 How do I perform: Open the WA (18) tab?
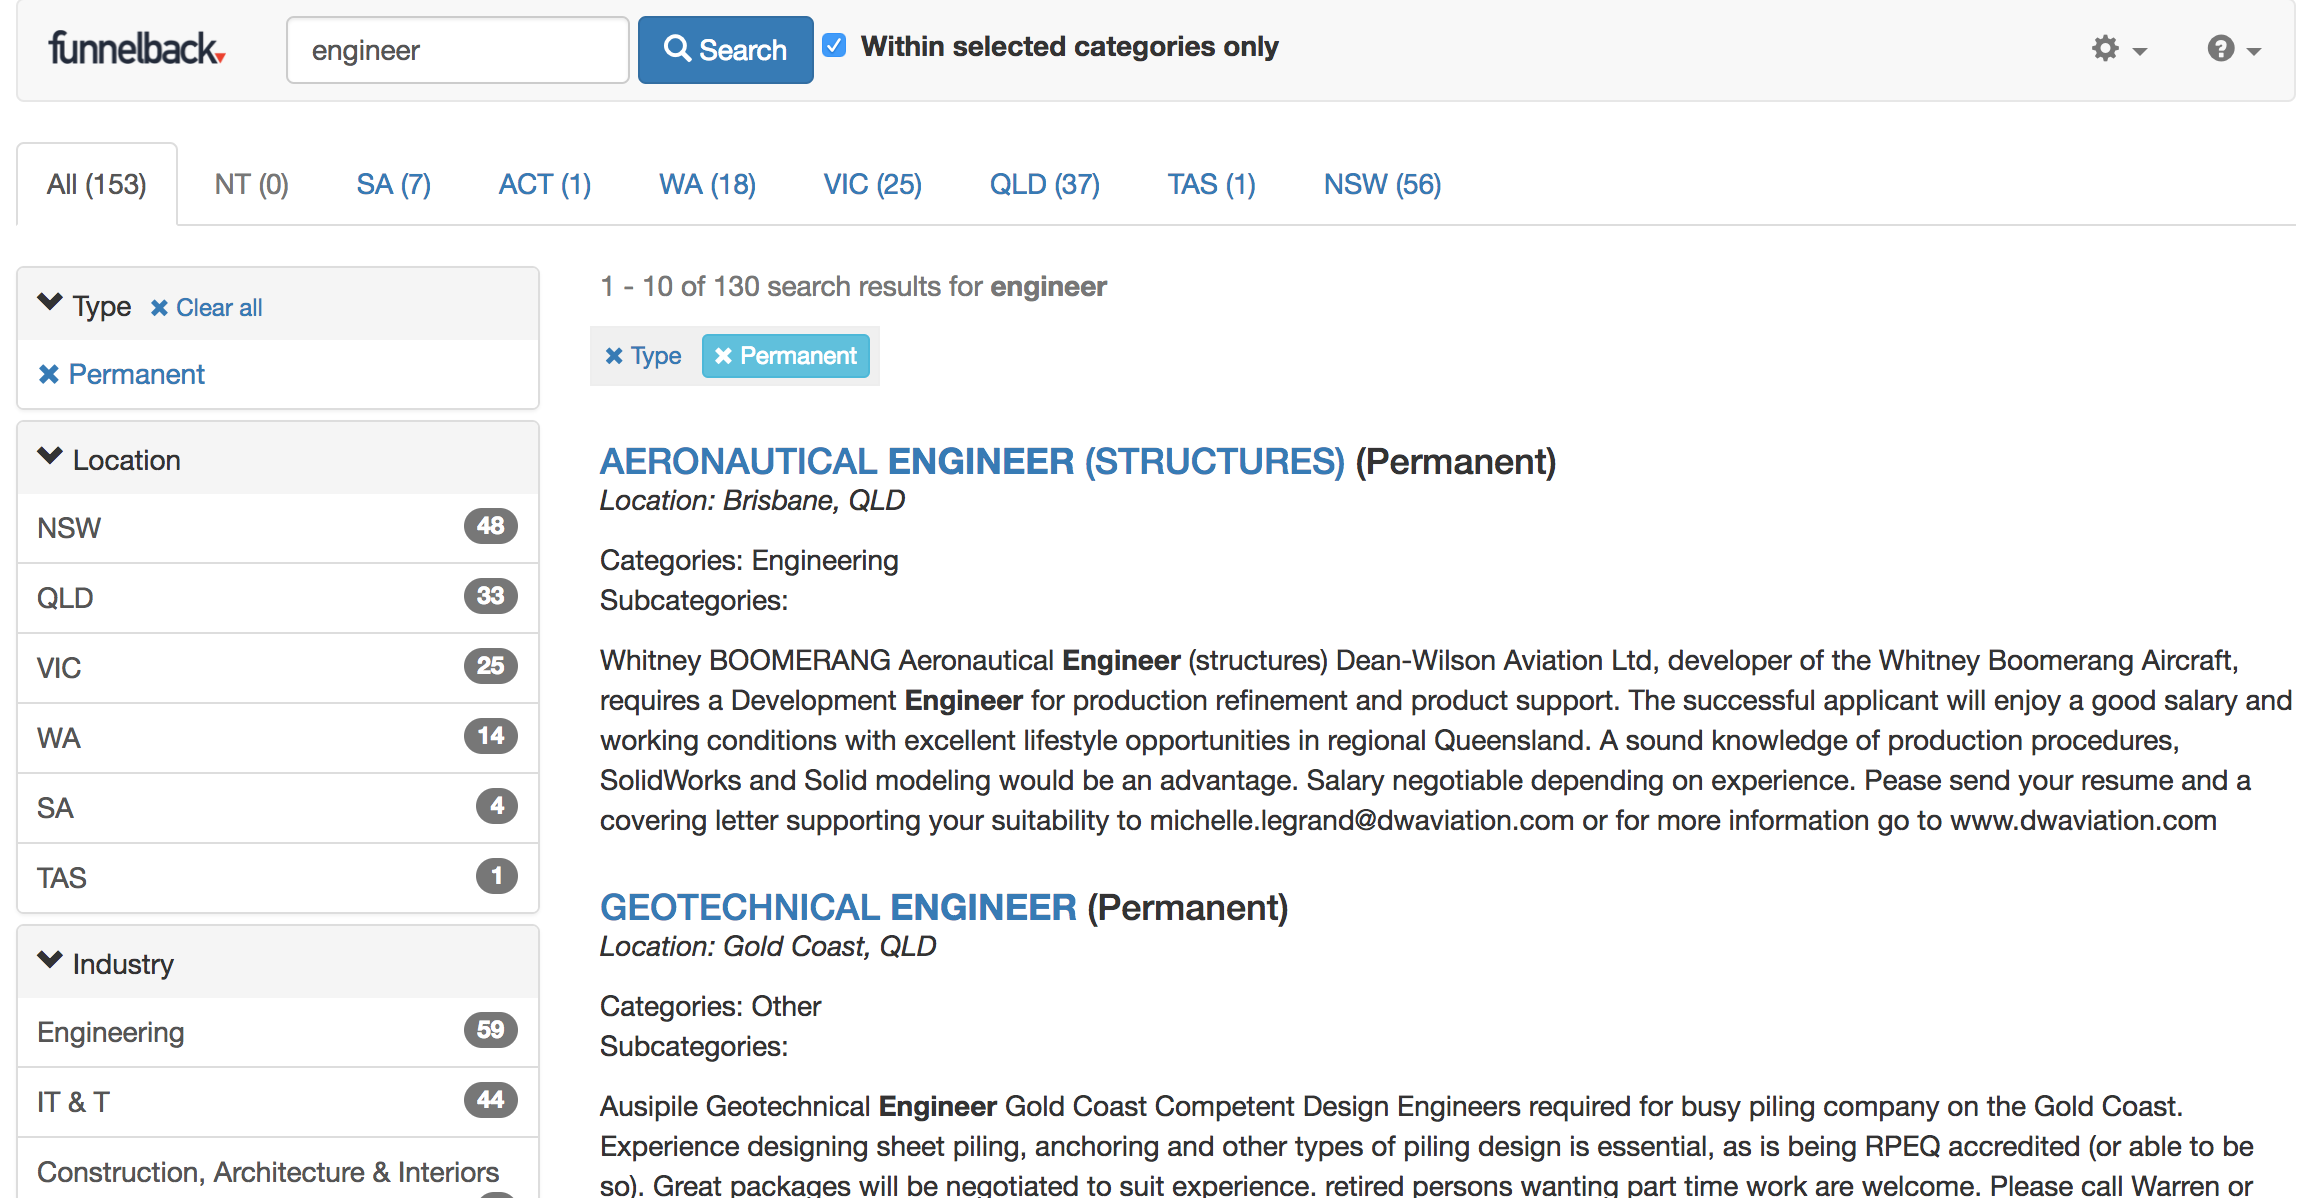[707, 184]
